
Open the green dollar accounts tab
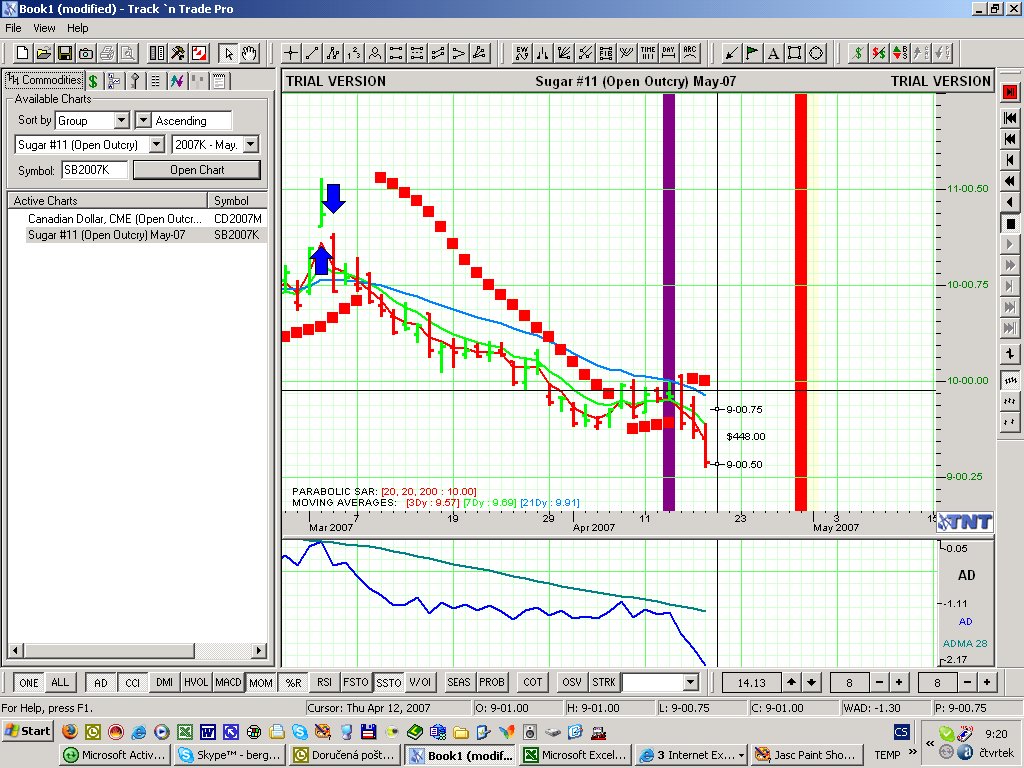(x=93, y=81)
